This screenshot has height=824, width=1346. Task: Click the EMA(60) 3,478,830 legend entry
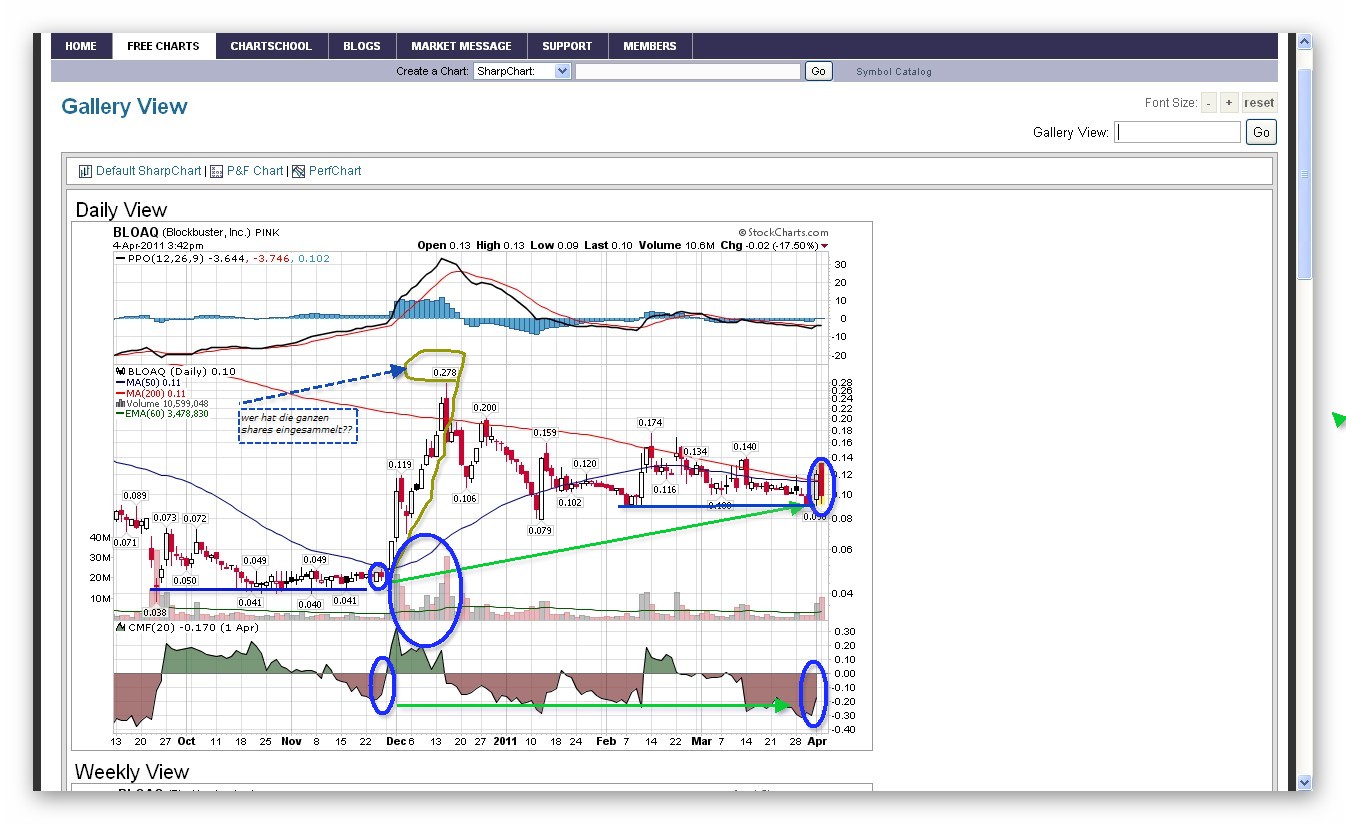tap(162, 413)
